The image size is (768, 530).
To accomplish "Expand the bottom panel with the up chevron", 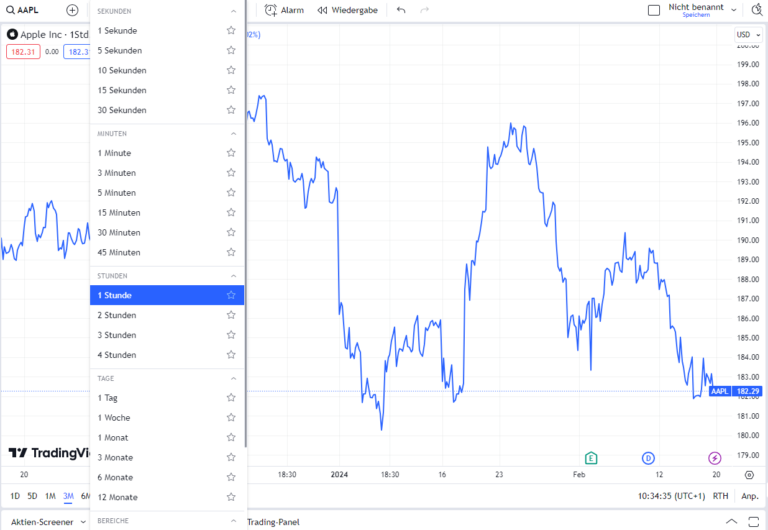I will (x=731, y=522).
